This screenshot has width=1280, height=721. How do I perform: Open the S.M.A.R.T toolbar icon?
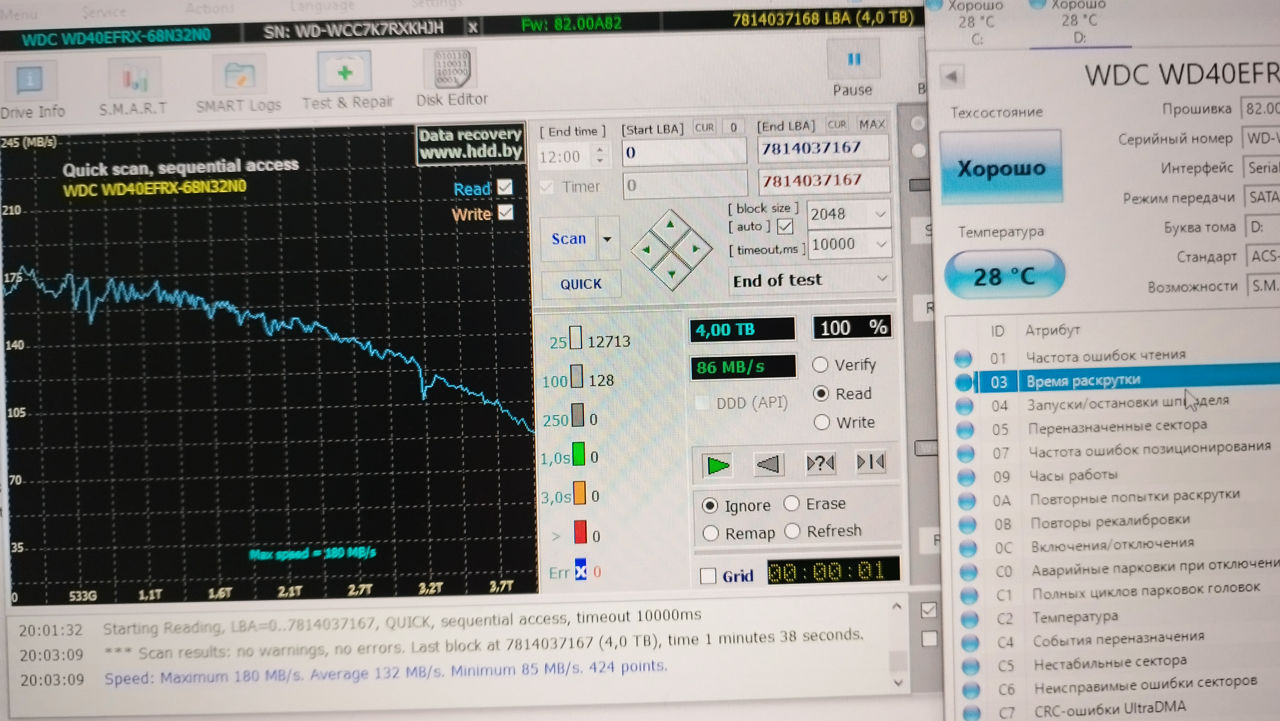coord(133,87)
